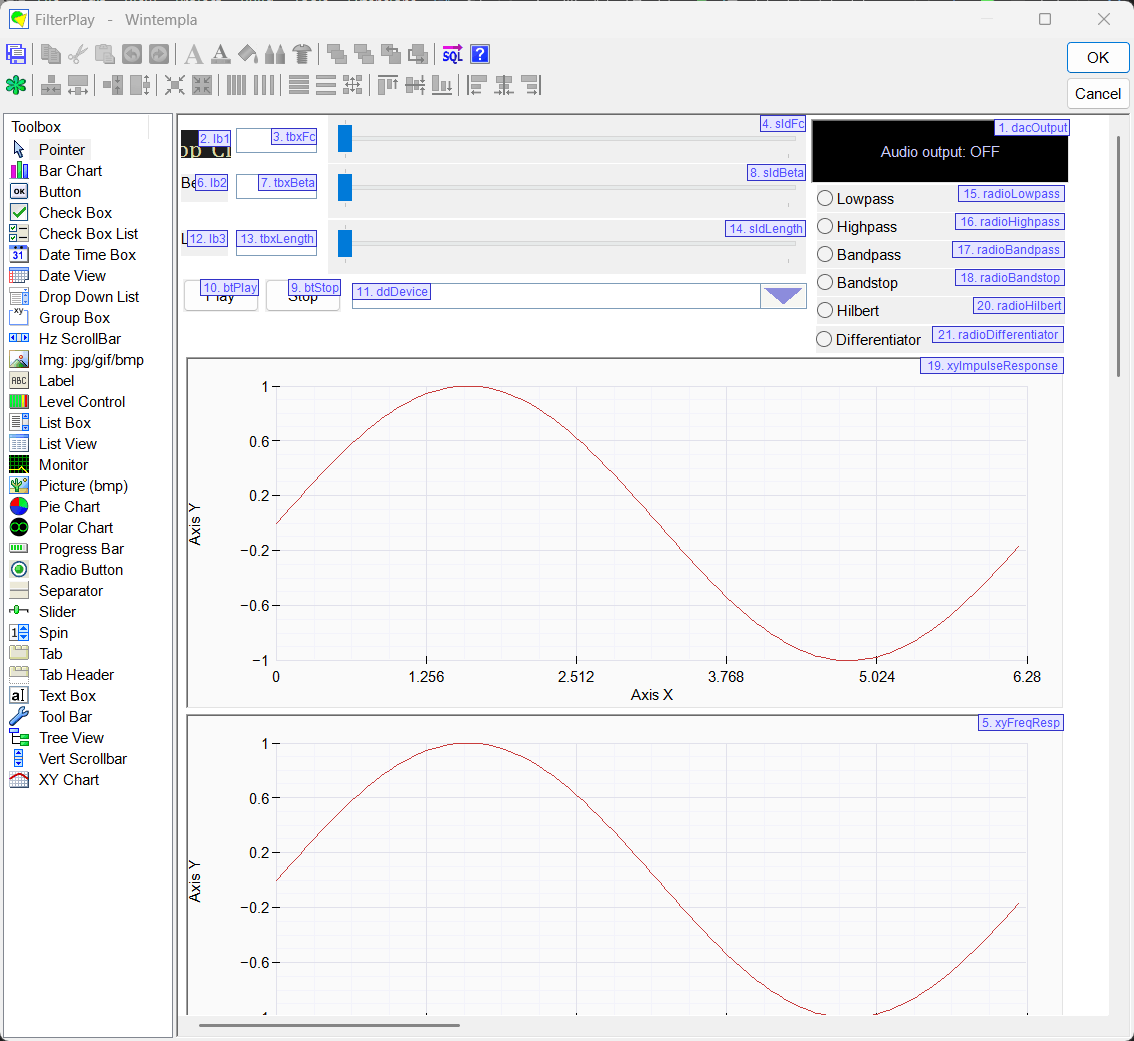
Task: Click the screw properties icon
Action: pos(302,54)
